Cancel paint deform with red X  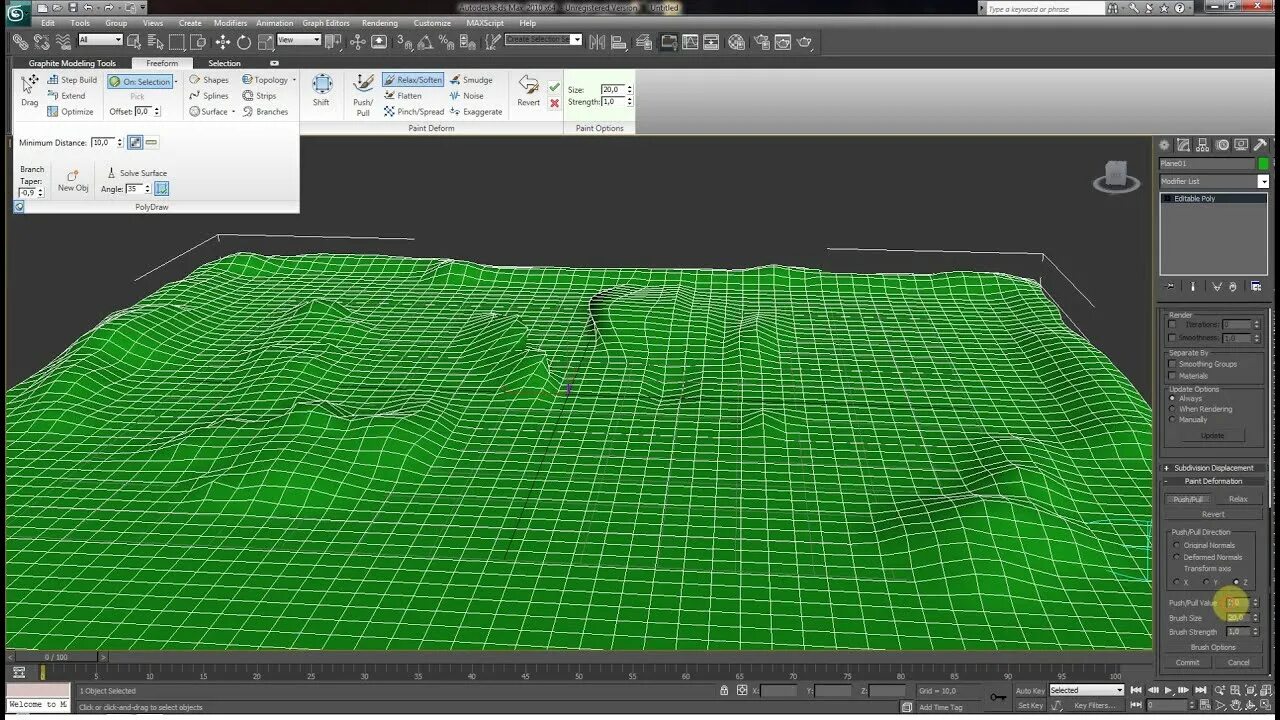click(x=554, y=103)
